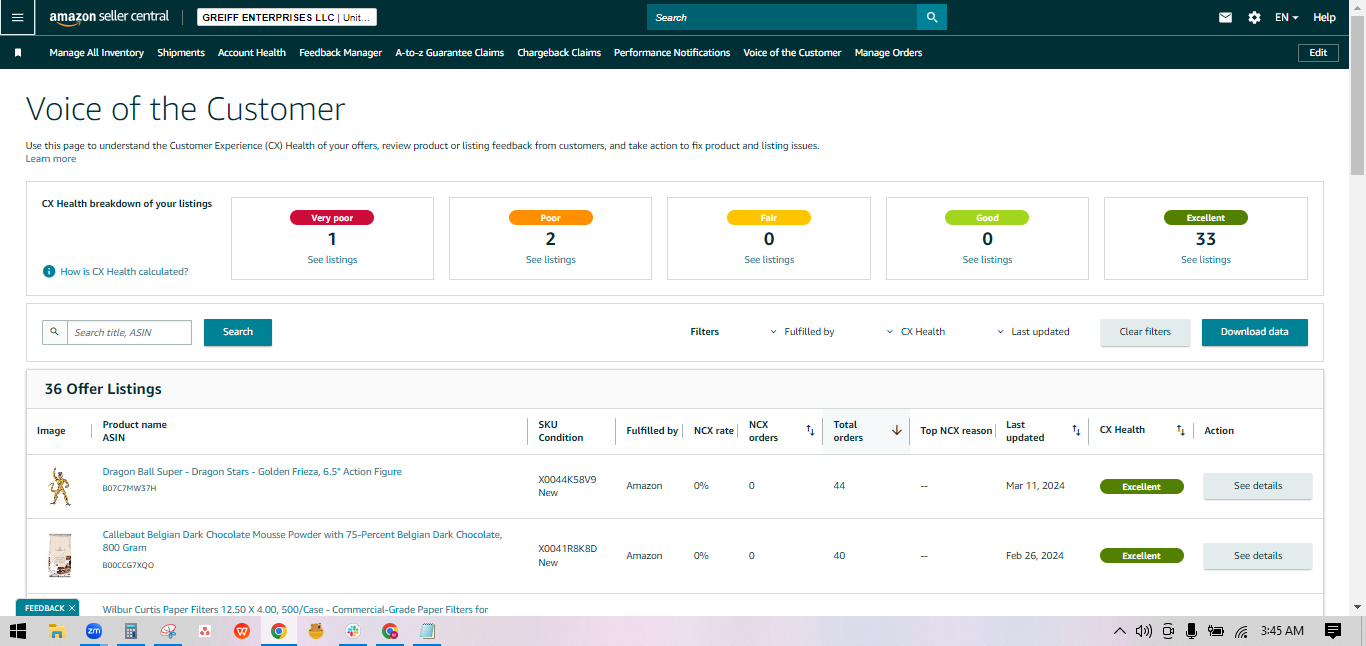Go to Account Health
This screenshot has width=1366, height=646.
click(252, 53)
